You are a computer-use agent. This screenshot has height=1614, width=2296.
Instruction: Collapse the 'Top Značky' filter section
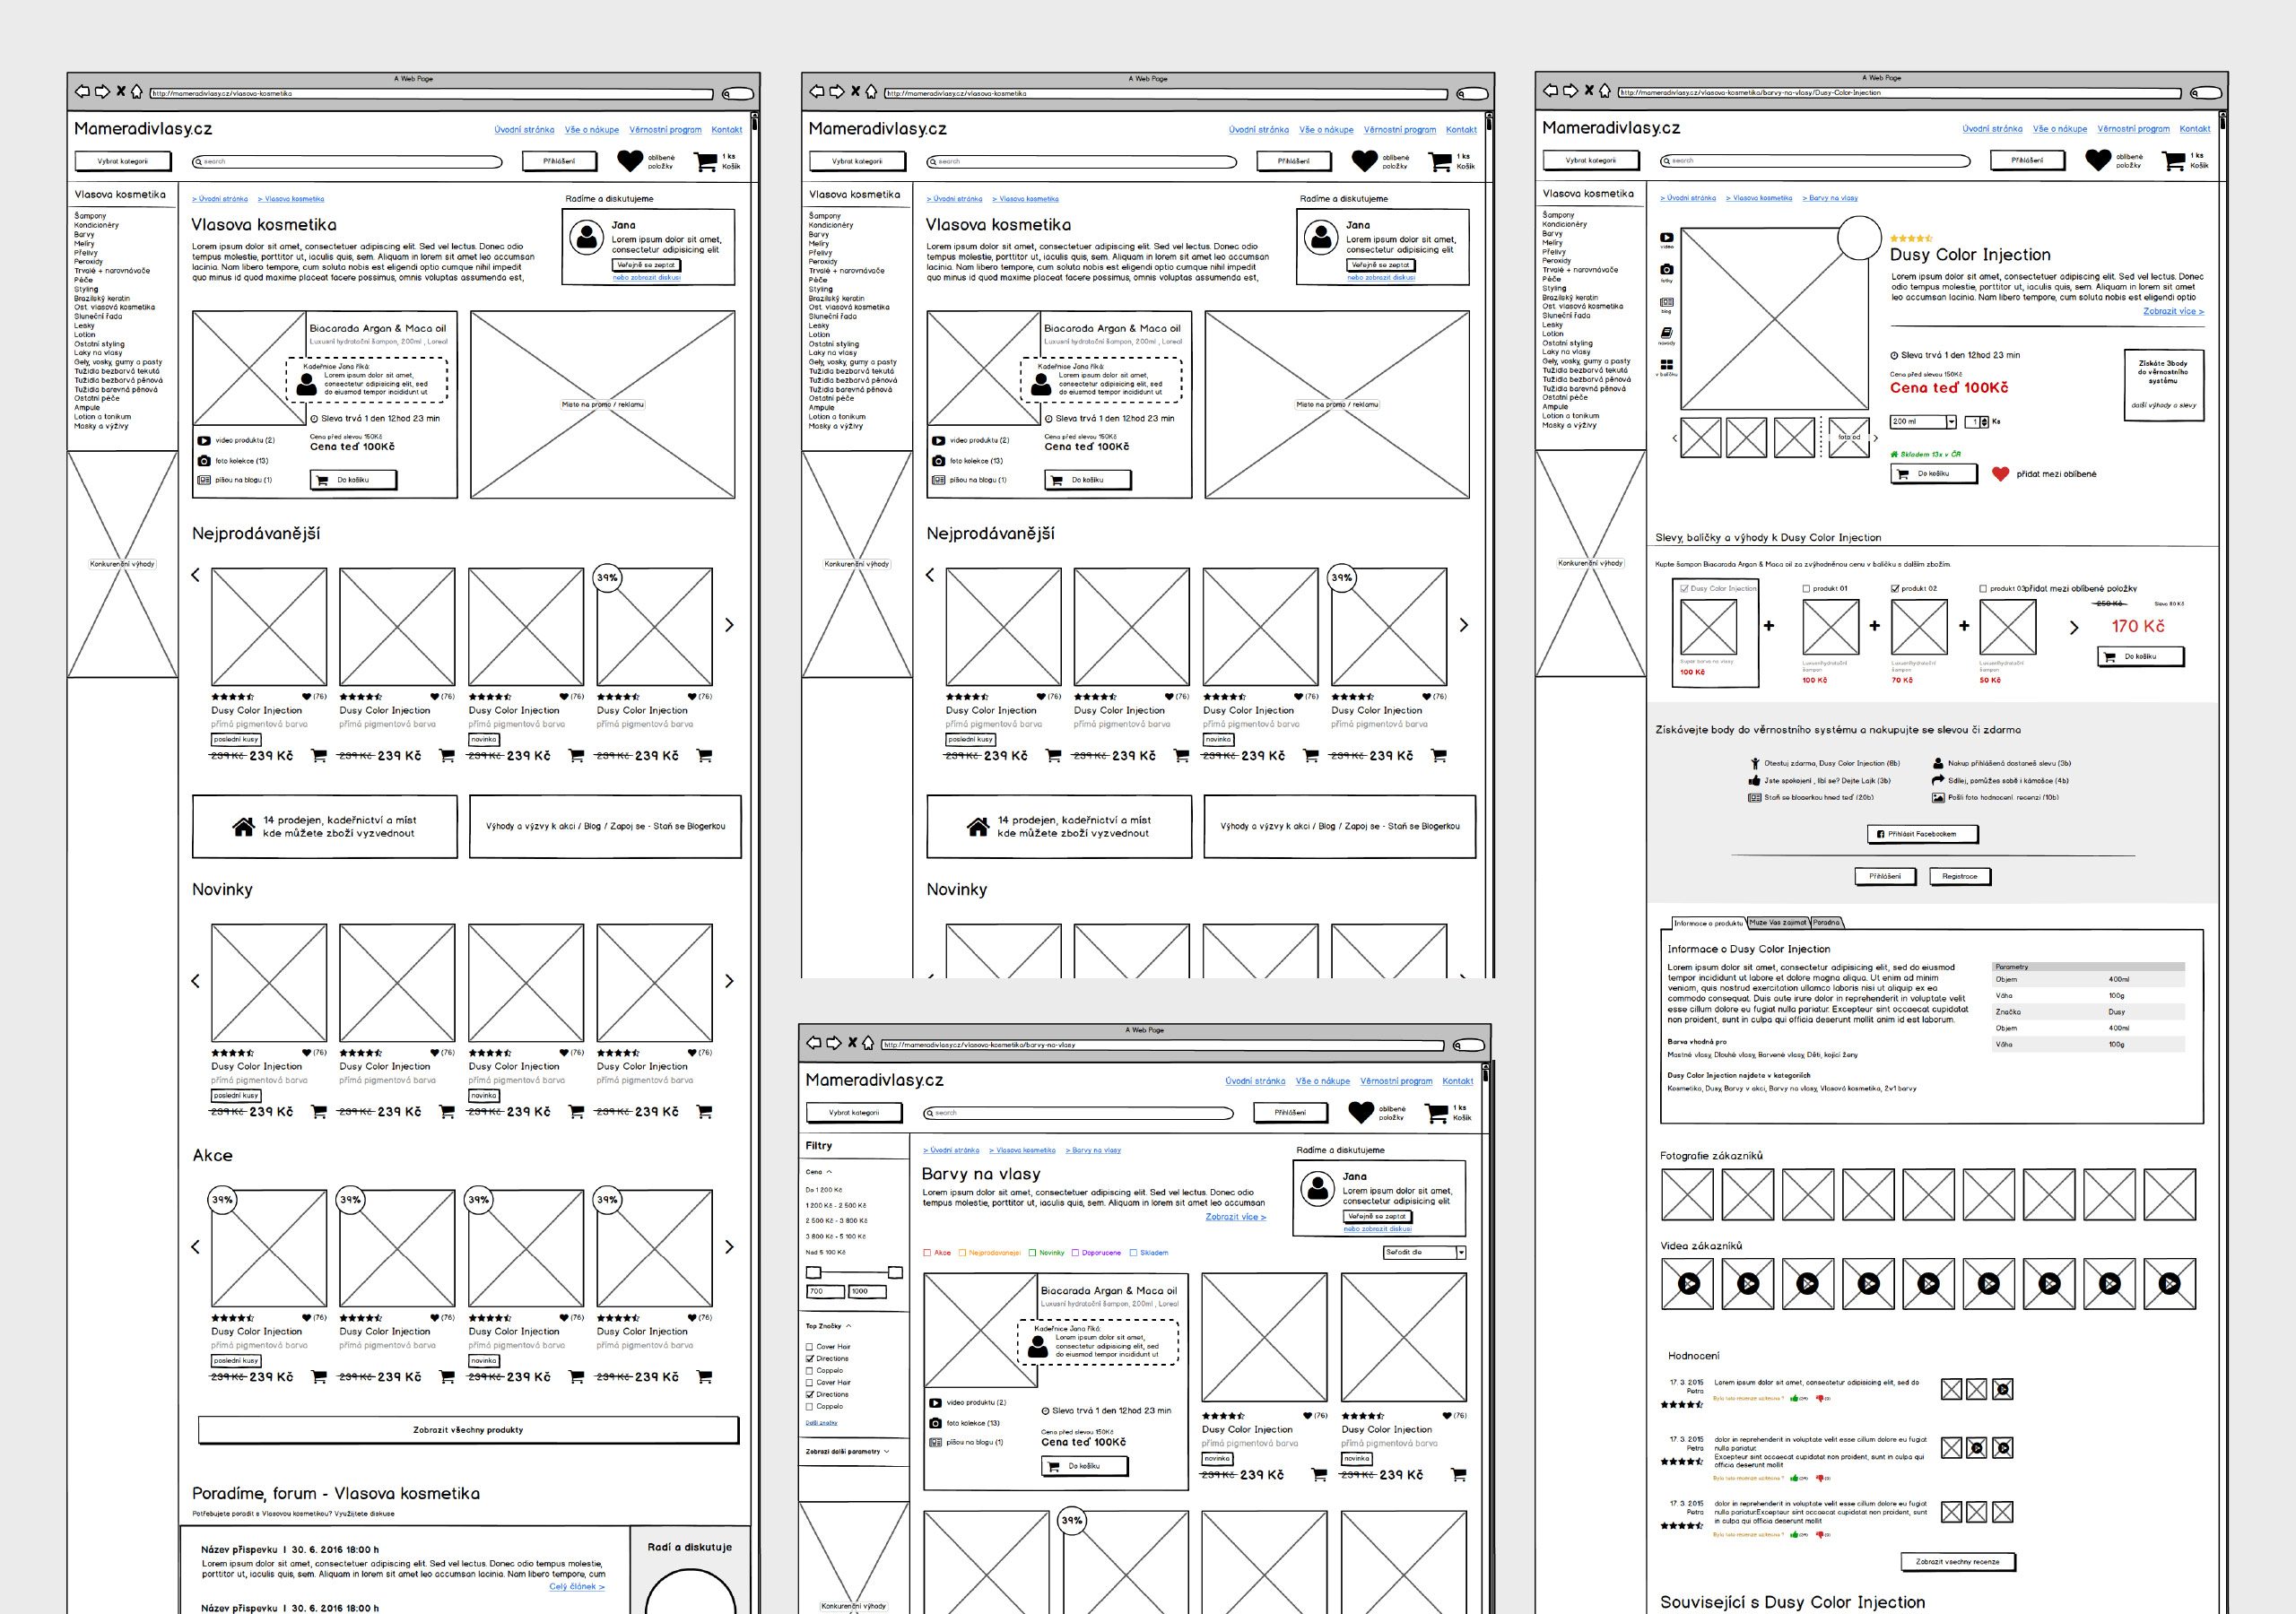click(x=848, y=1326)
